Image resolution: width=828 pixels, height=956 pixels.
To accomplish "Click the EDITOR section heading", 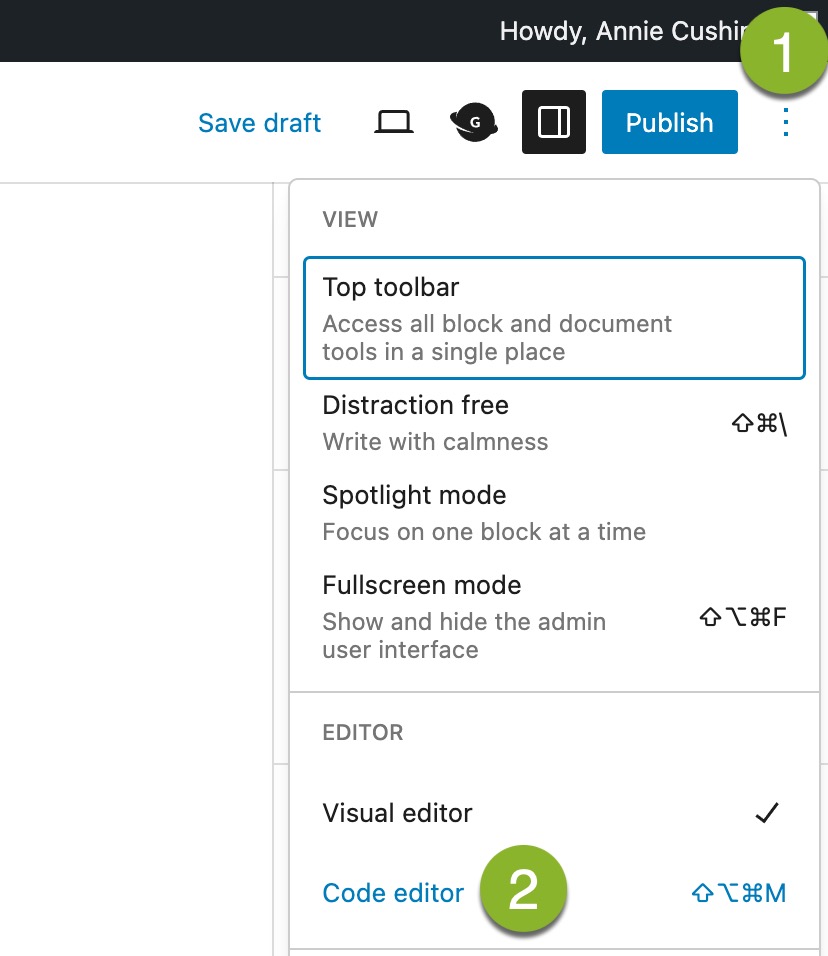I will click(363, 732).
